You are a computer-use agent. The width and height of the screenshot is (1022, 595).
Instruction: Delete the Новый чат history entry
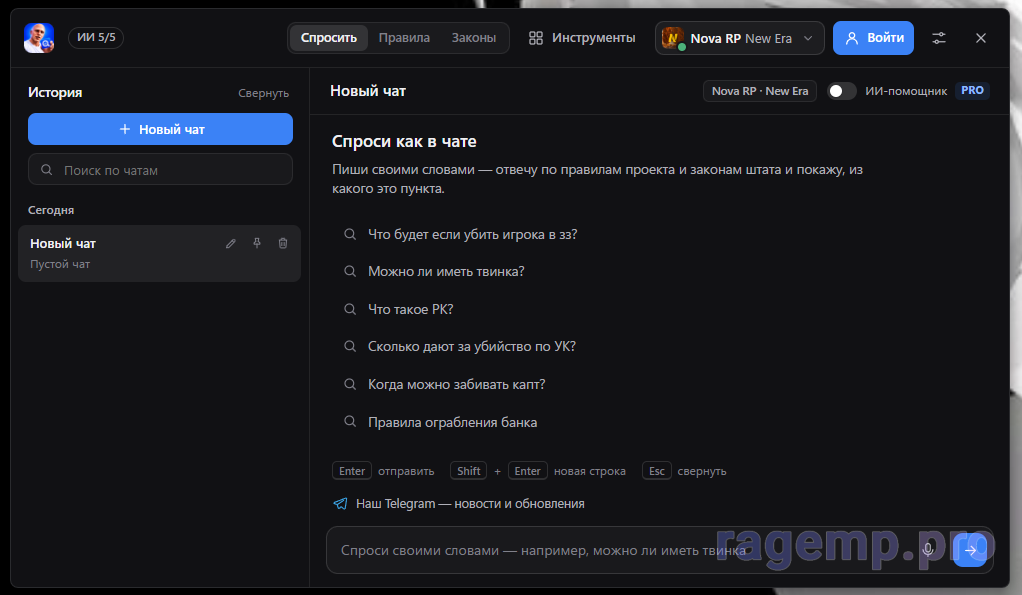tap(283, 243)
